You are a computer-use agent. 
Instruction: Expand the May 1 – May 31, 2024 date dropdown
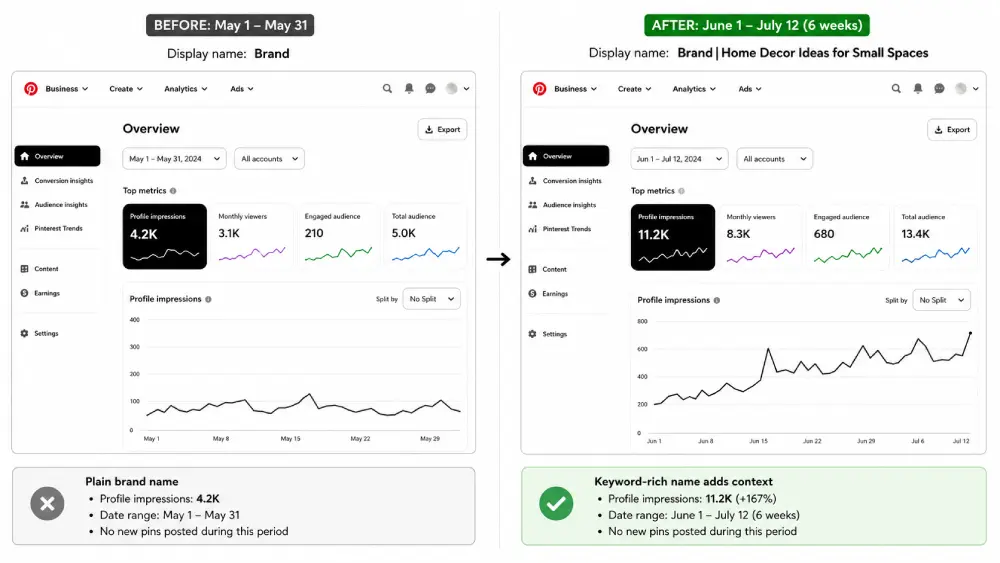[174, 159]
